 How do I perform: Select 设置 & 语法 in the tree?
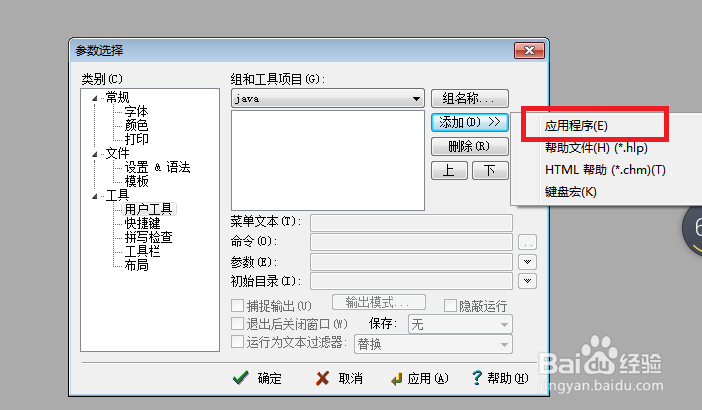click(x=157, y=167)
